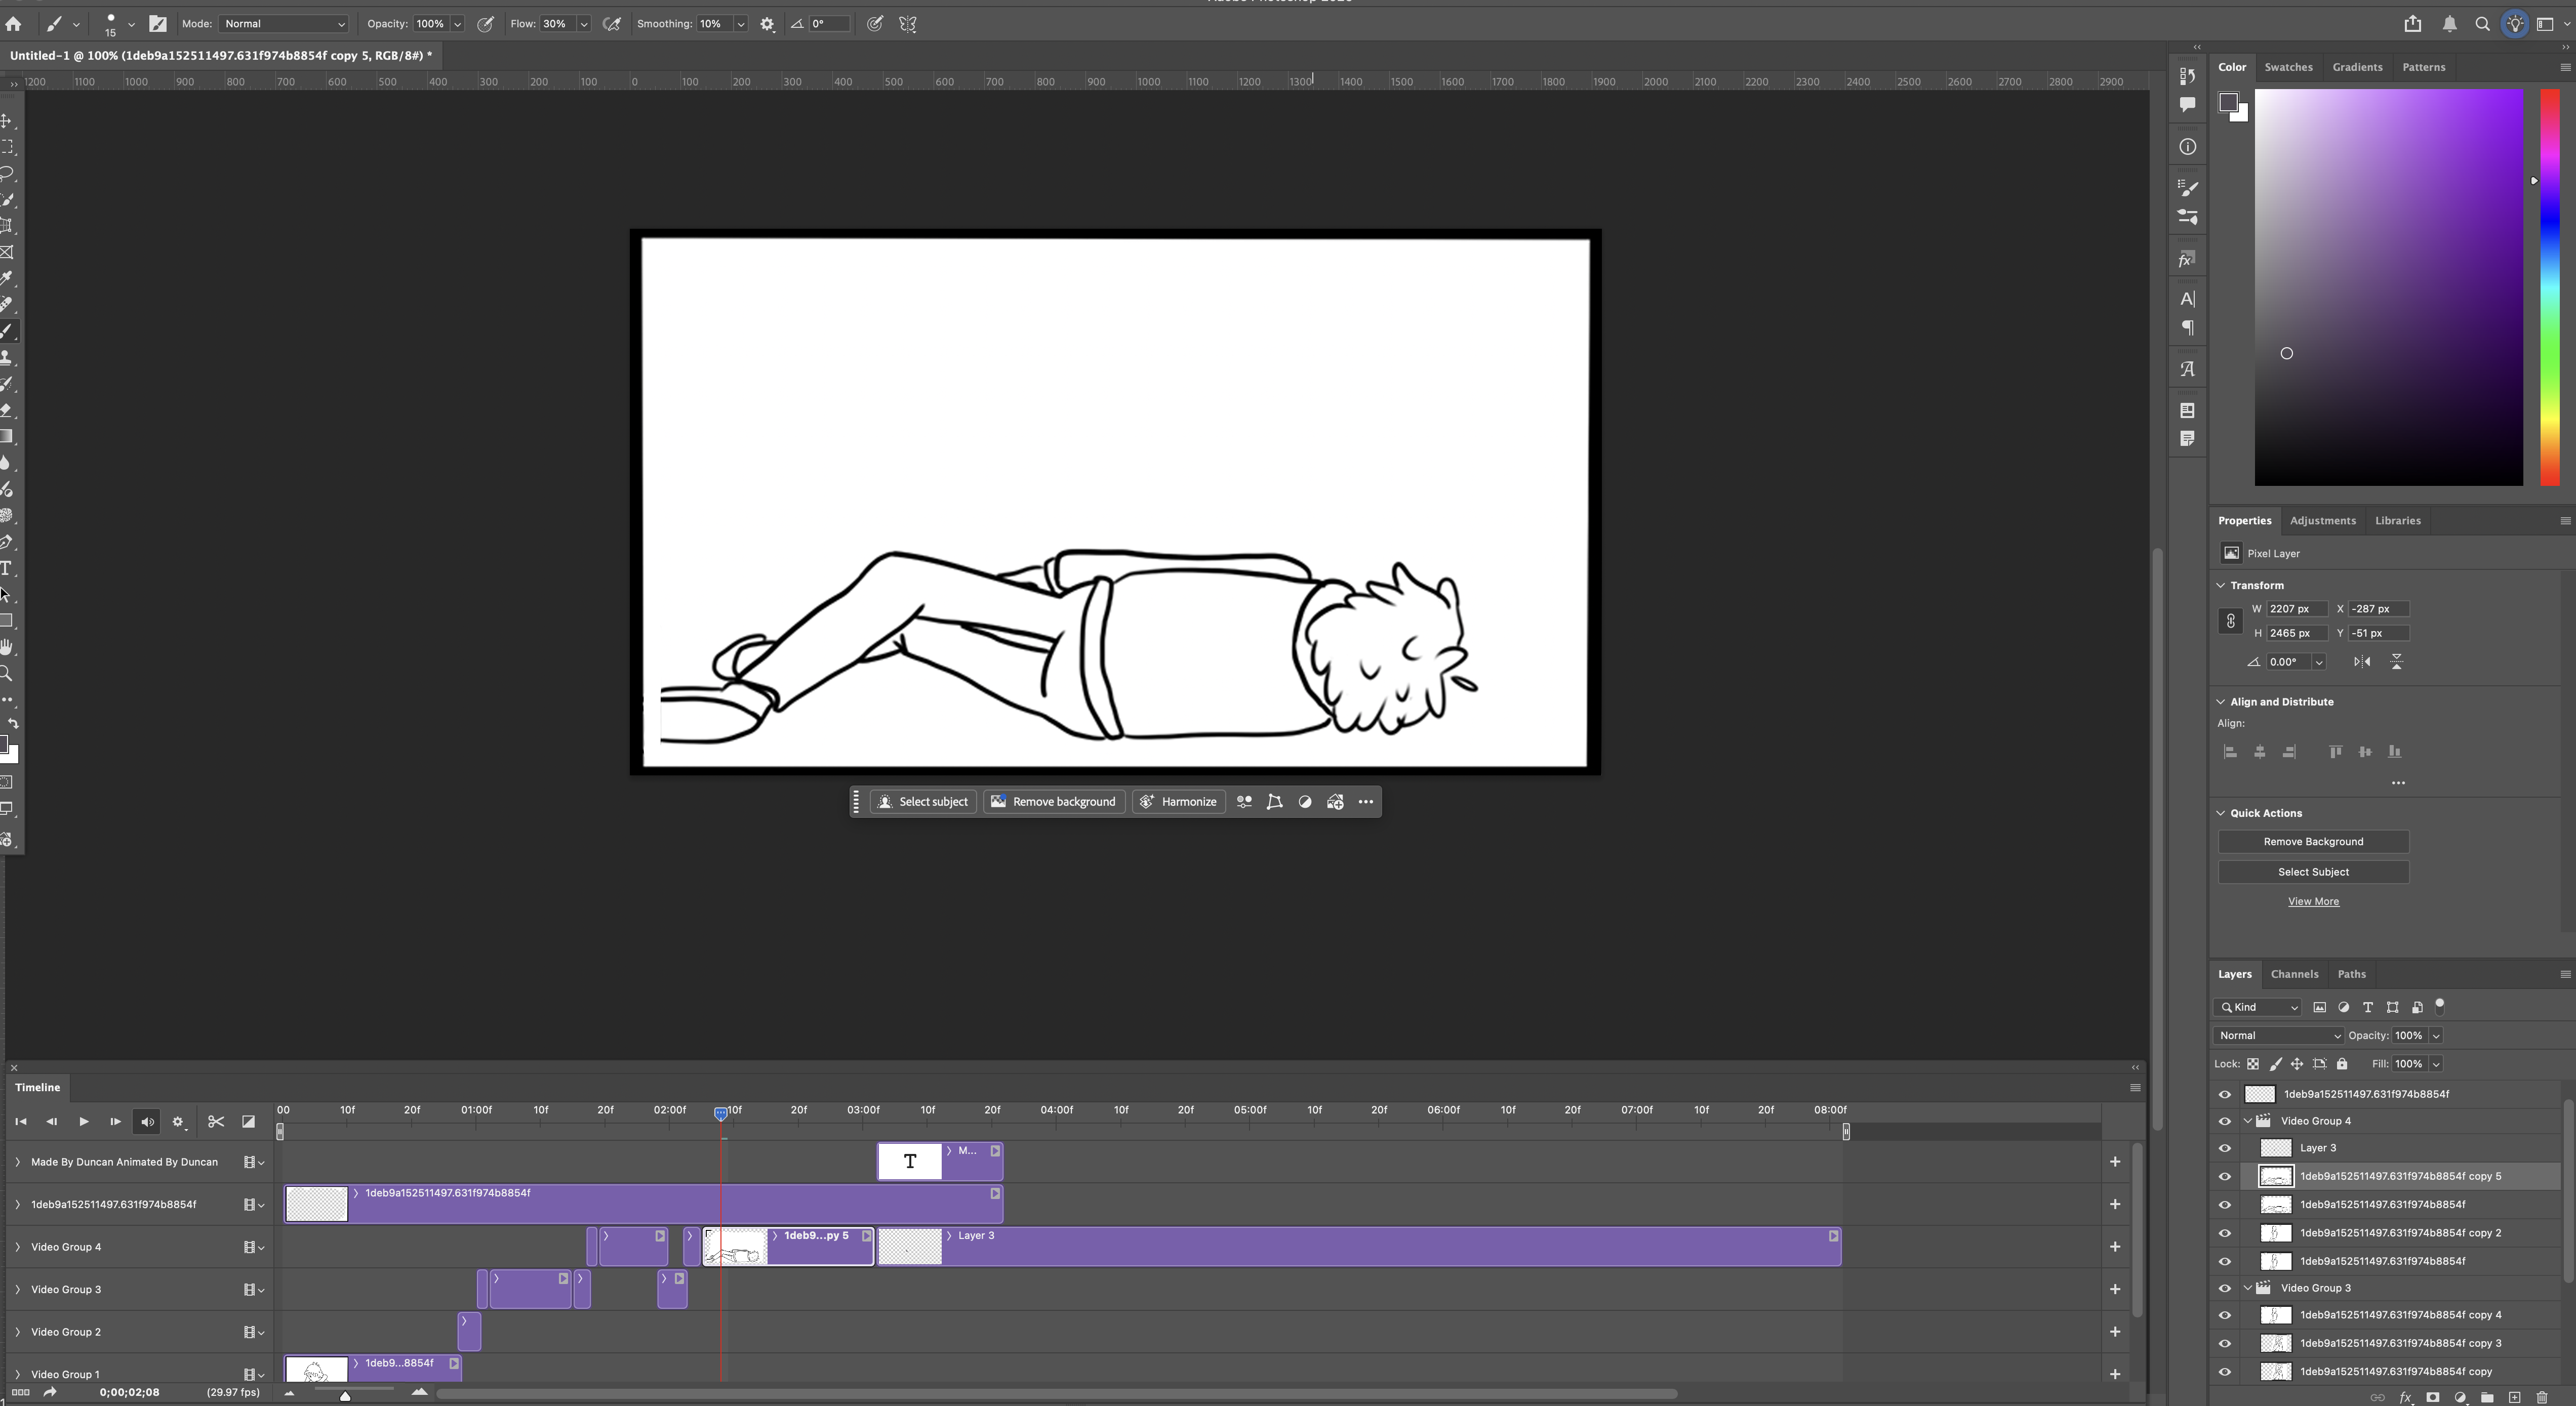
Task: Open the brush Mode dropdown
Action: click(x=283, y=24)
